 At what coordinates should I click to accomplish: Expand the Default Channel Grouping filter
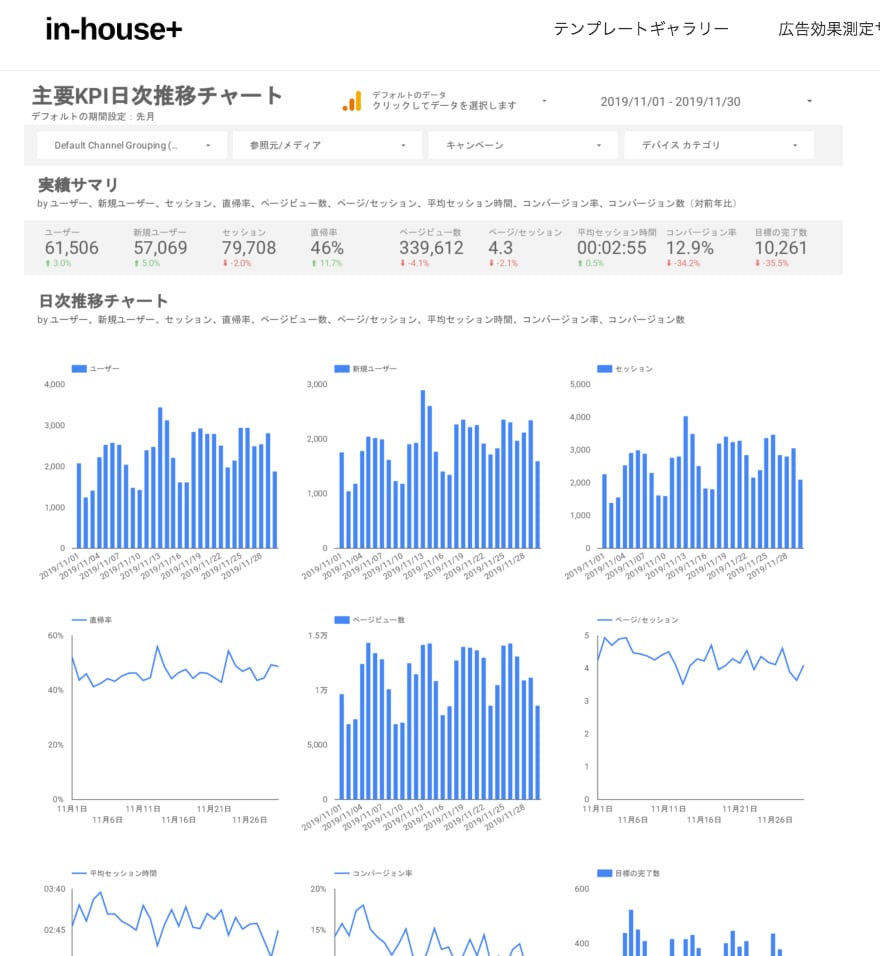point(132,145)
